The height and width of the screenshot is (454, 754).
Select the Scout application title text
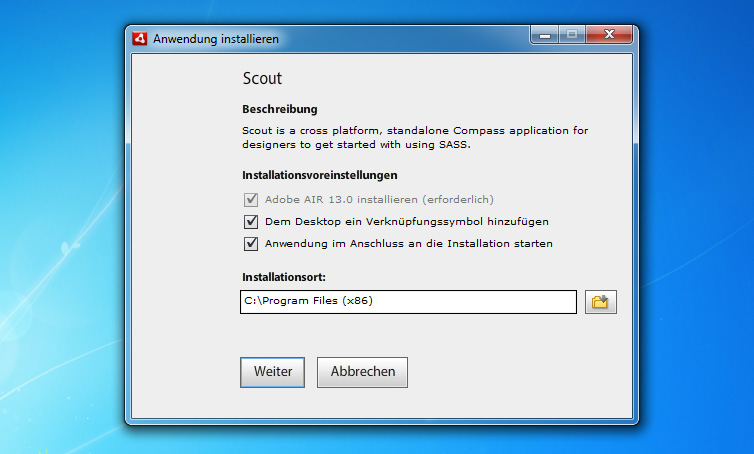(x=262, y=78)
